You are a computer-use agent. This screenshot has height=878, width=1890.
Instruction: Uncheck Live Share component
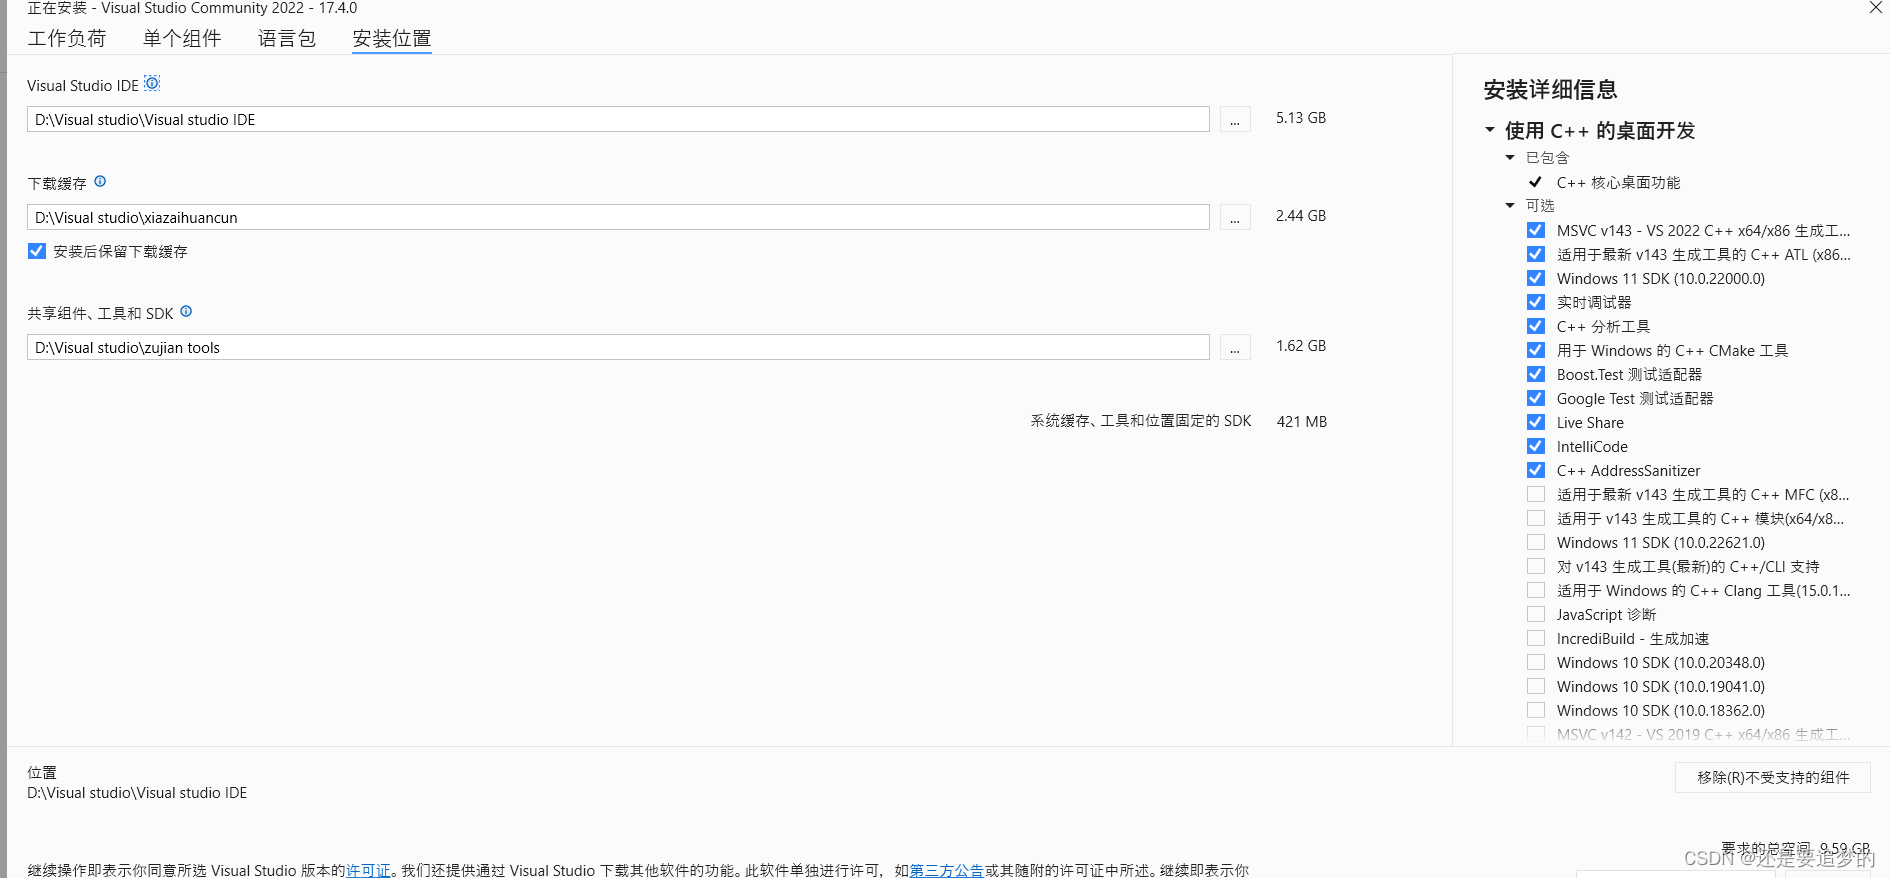(x=1536, y=422)
